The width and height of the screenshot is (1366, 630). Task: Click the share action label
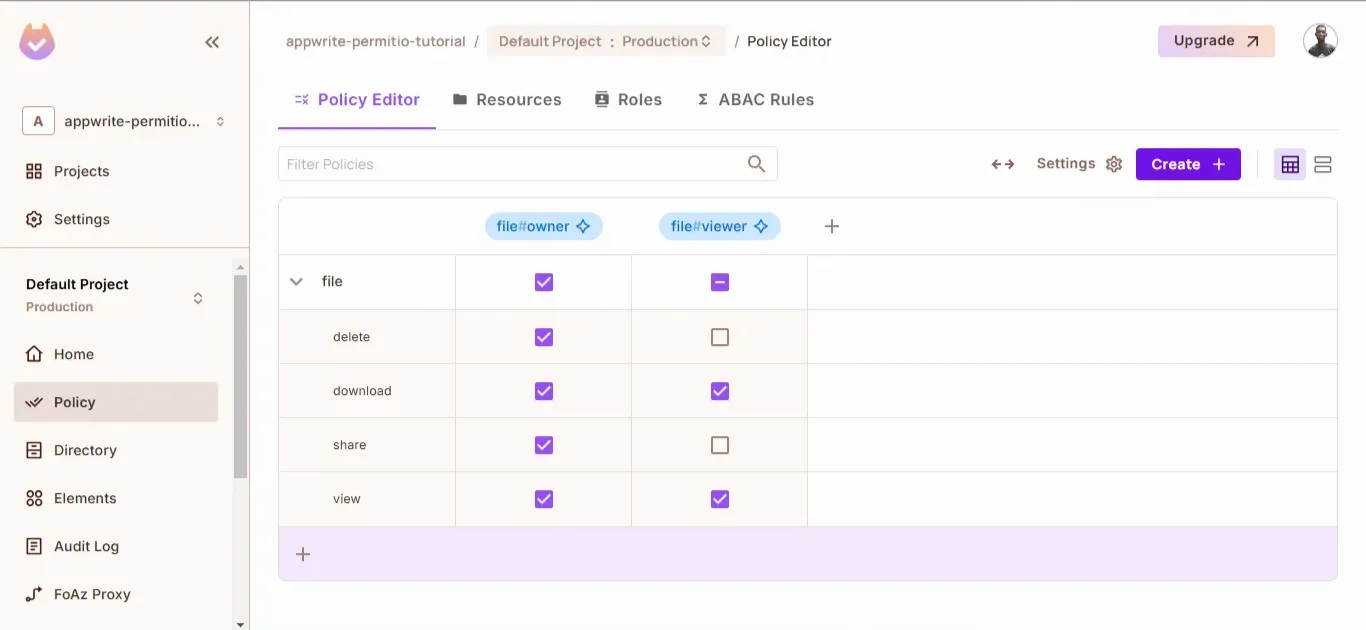pyautogui.click(x=349, y=445)
